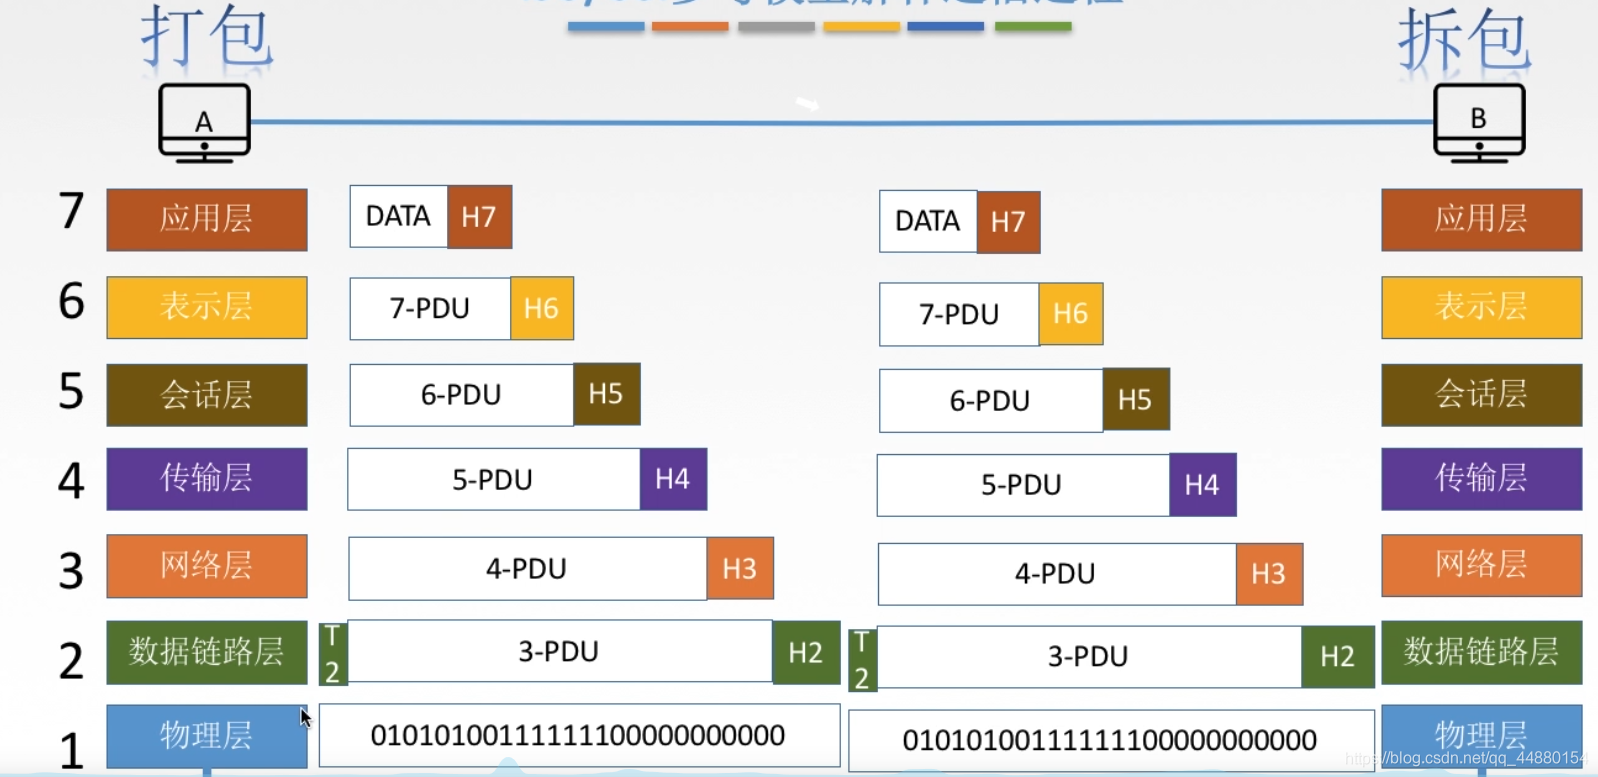Click the 7-PDU box in host B's stack
This screenshot has width=1598, height=777.
(x=960, y=314)
